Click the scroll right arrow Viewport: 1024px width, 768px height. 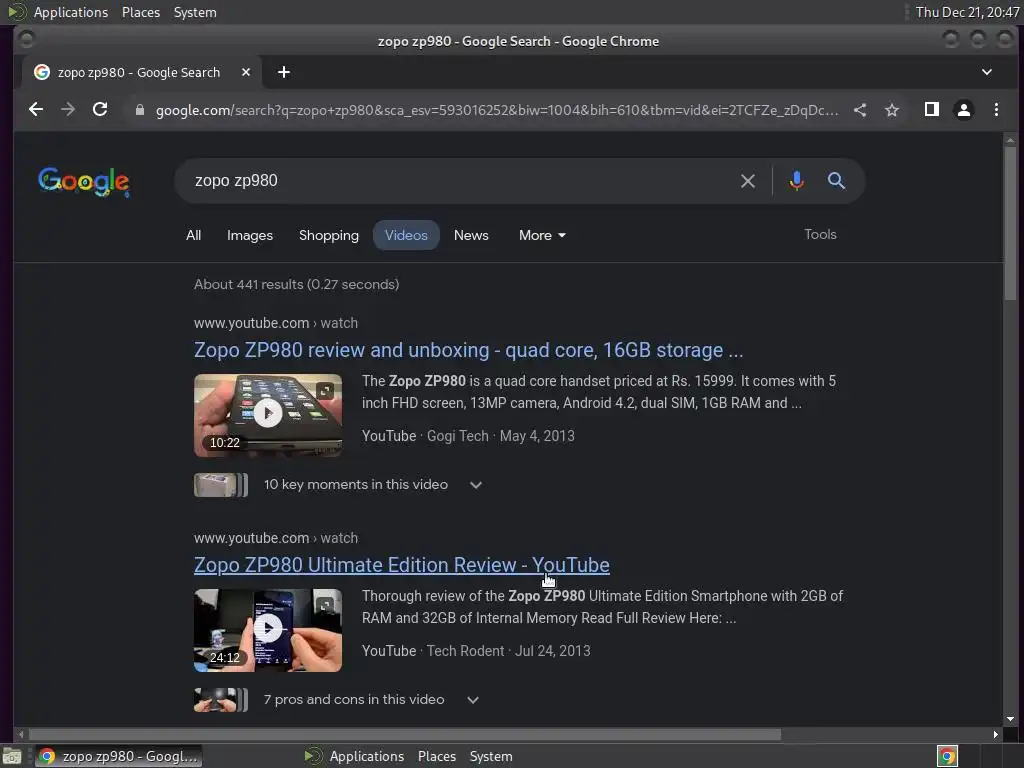pyautogui.click(x=995, y=735)
